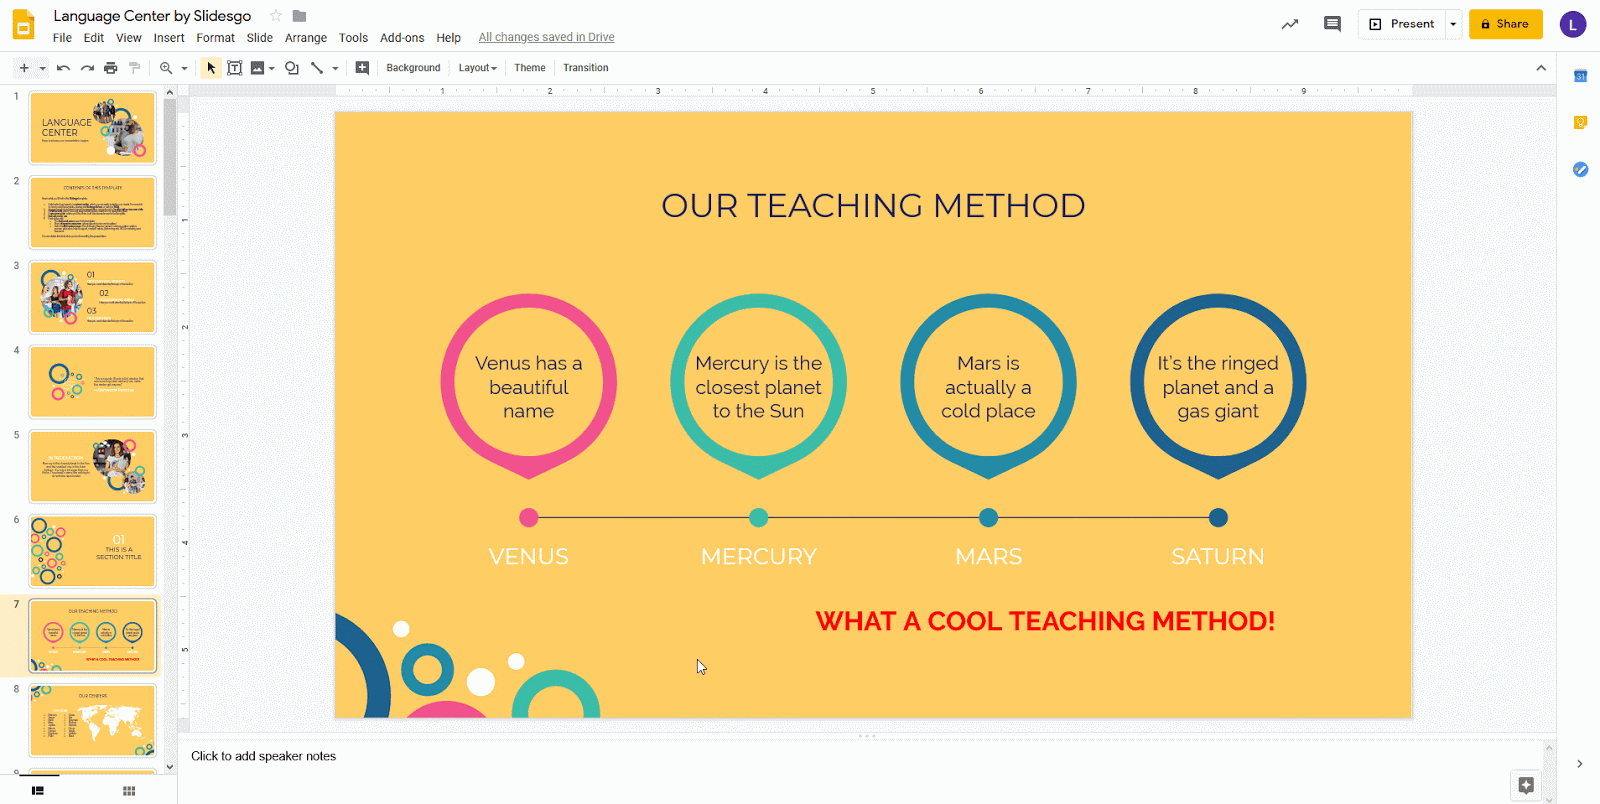Click the undo arrow
The image size is (1600, 804).
click(63, 68)
